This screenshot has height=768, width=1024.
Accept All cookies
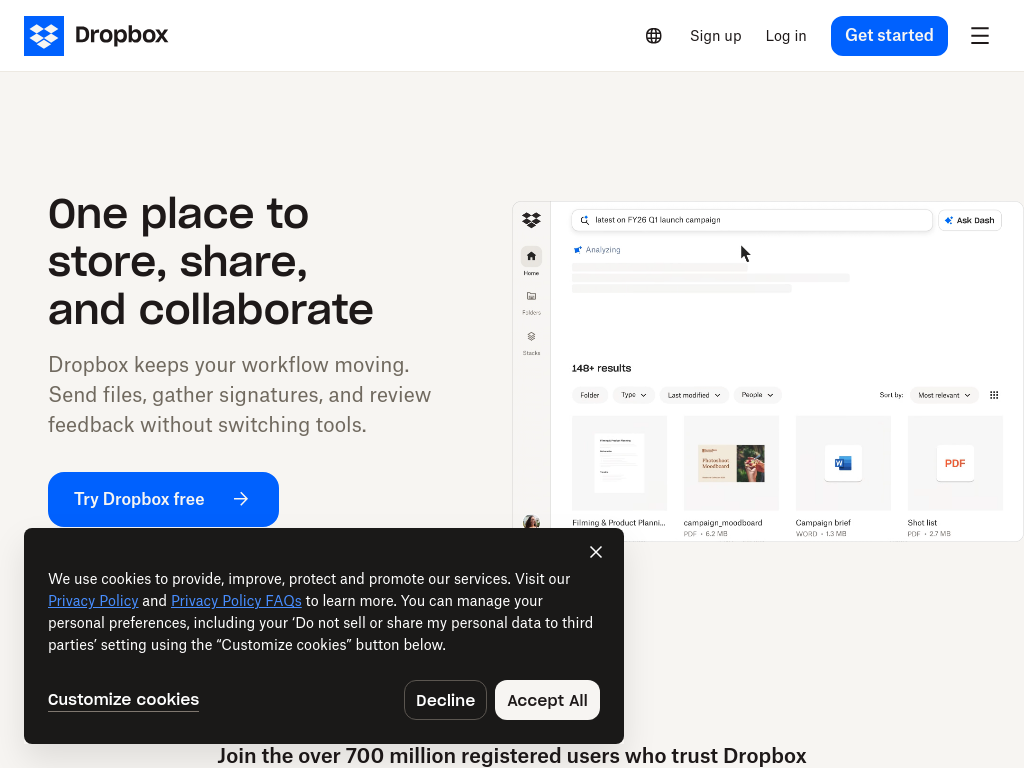point(547,700)
